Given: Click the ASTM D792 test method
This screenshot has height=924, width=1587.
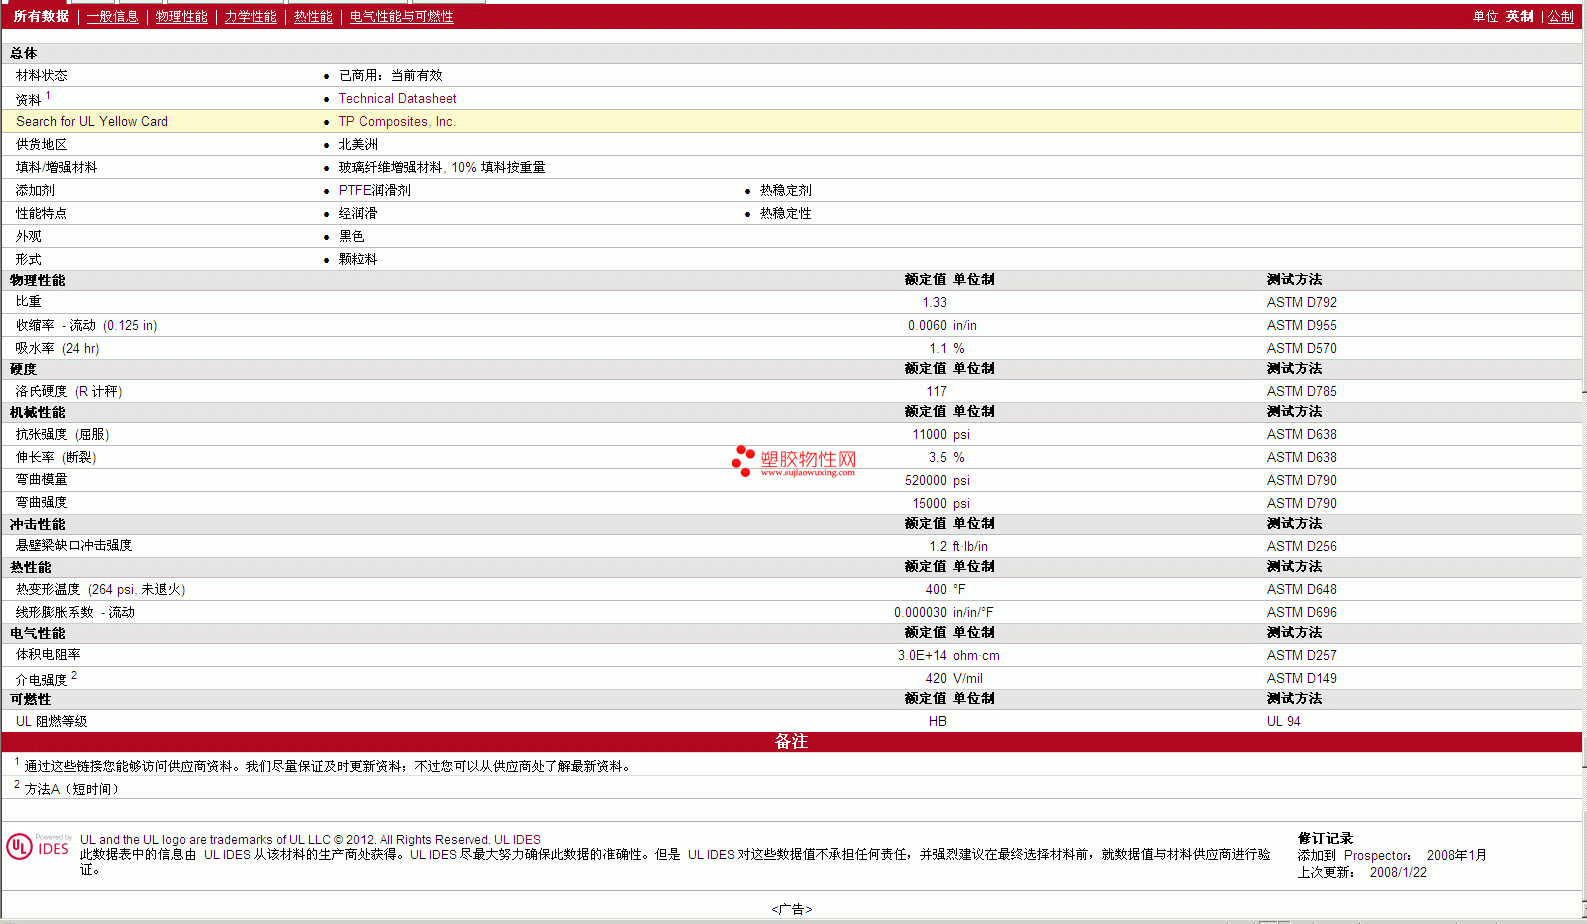Looking at the screenshot, I should pyautogui.click(x=1302, y=302).
